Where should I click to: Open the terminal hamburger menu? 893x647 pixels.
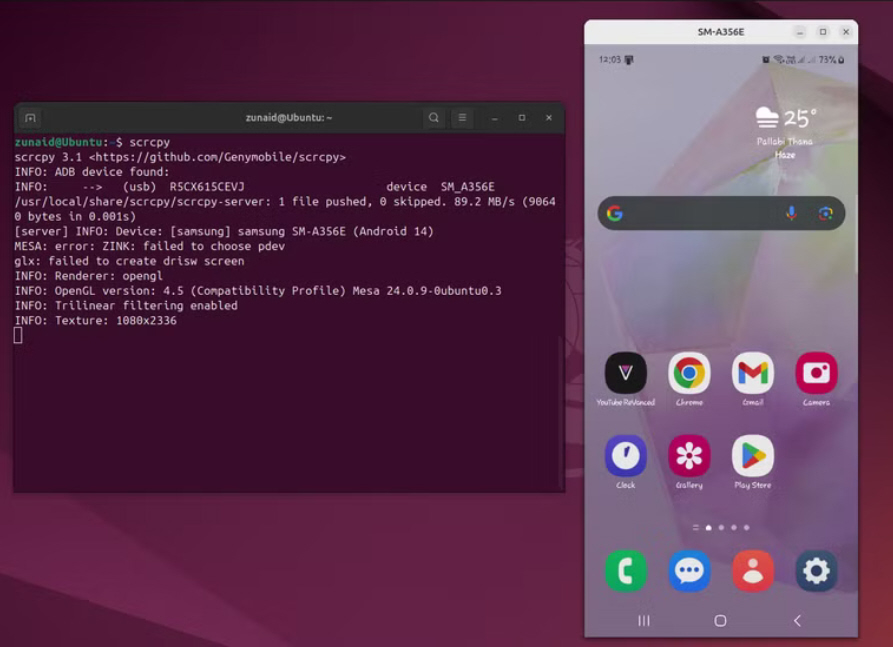click(462, 118)
